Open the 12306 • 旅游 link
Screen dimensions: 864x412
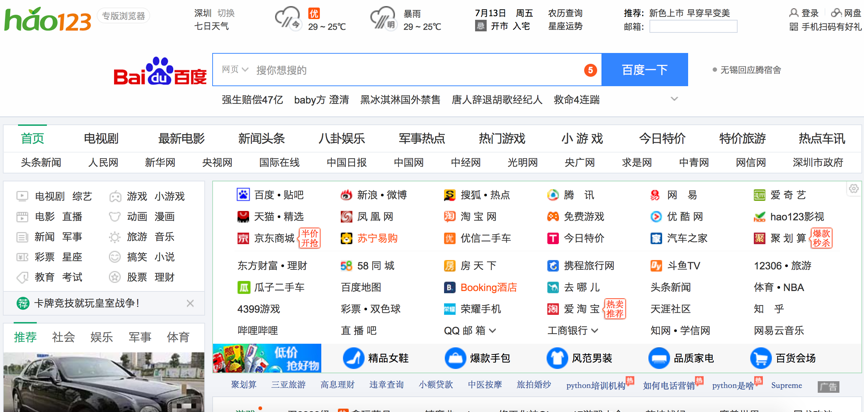click(782, 266)
